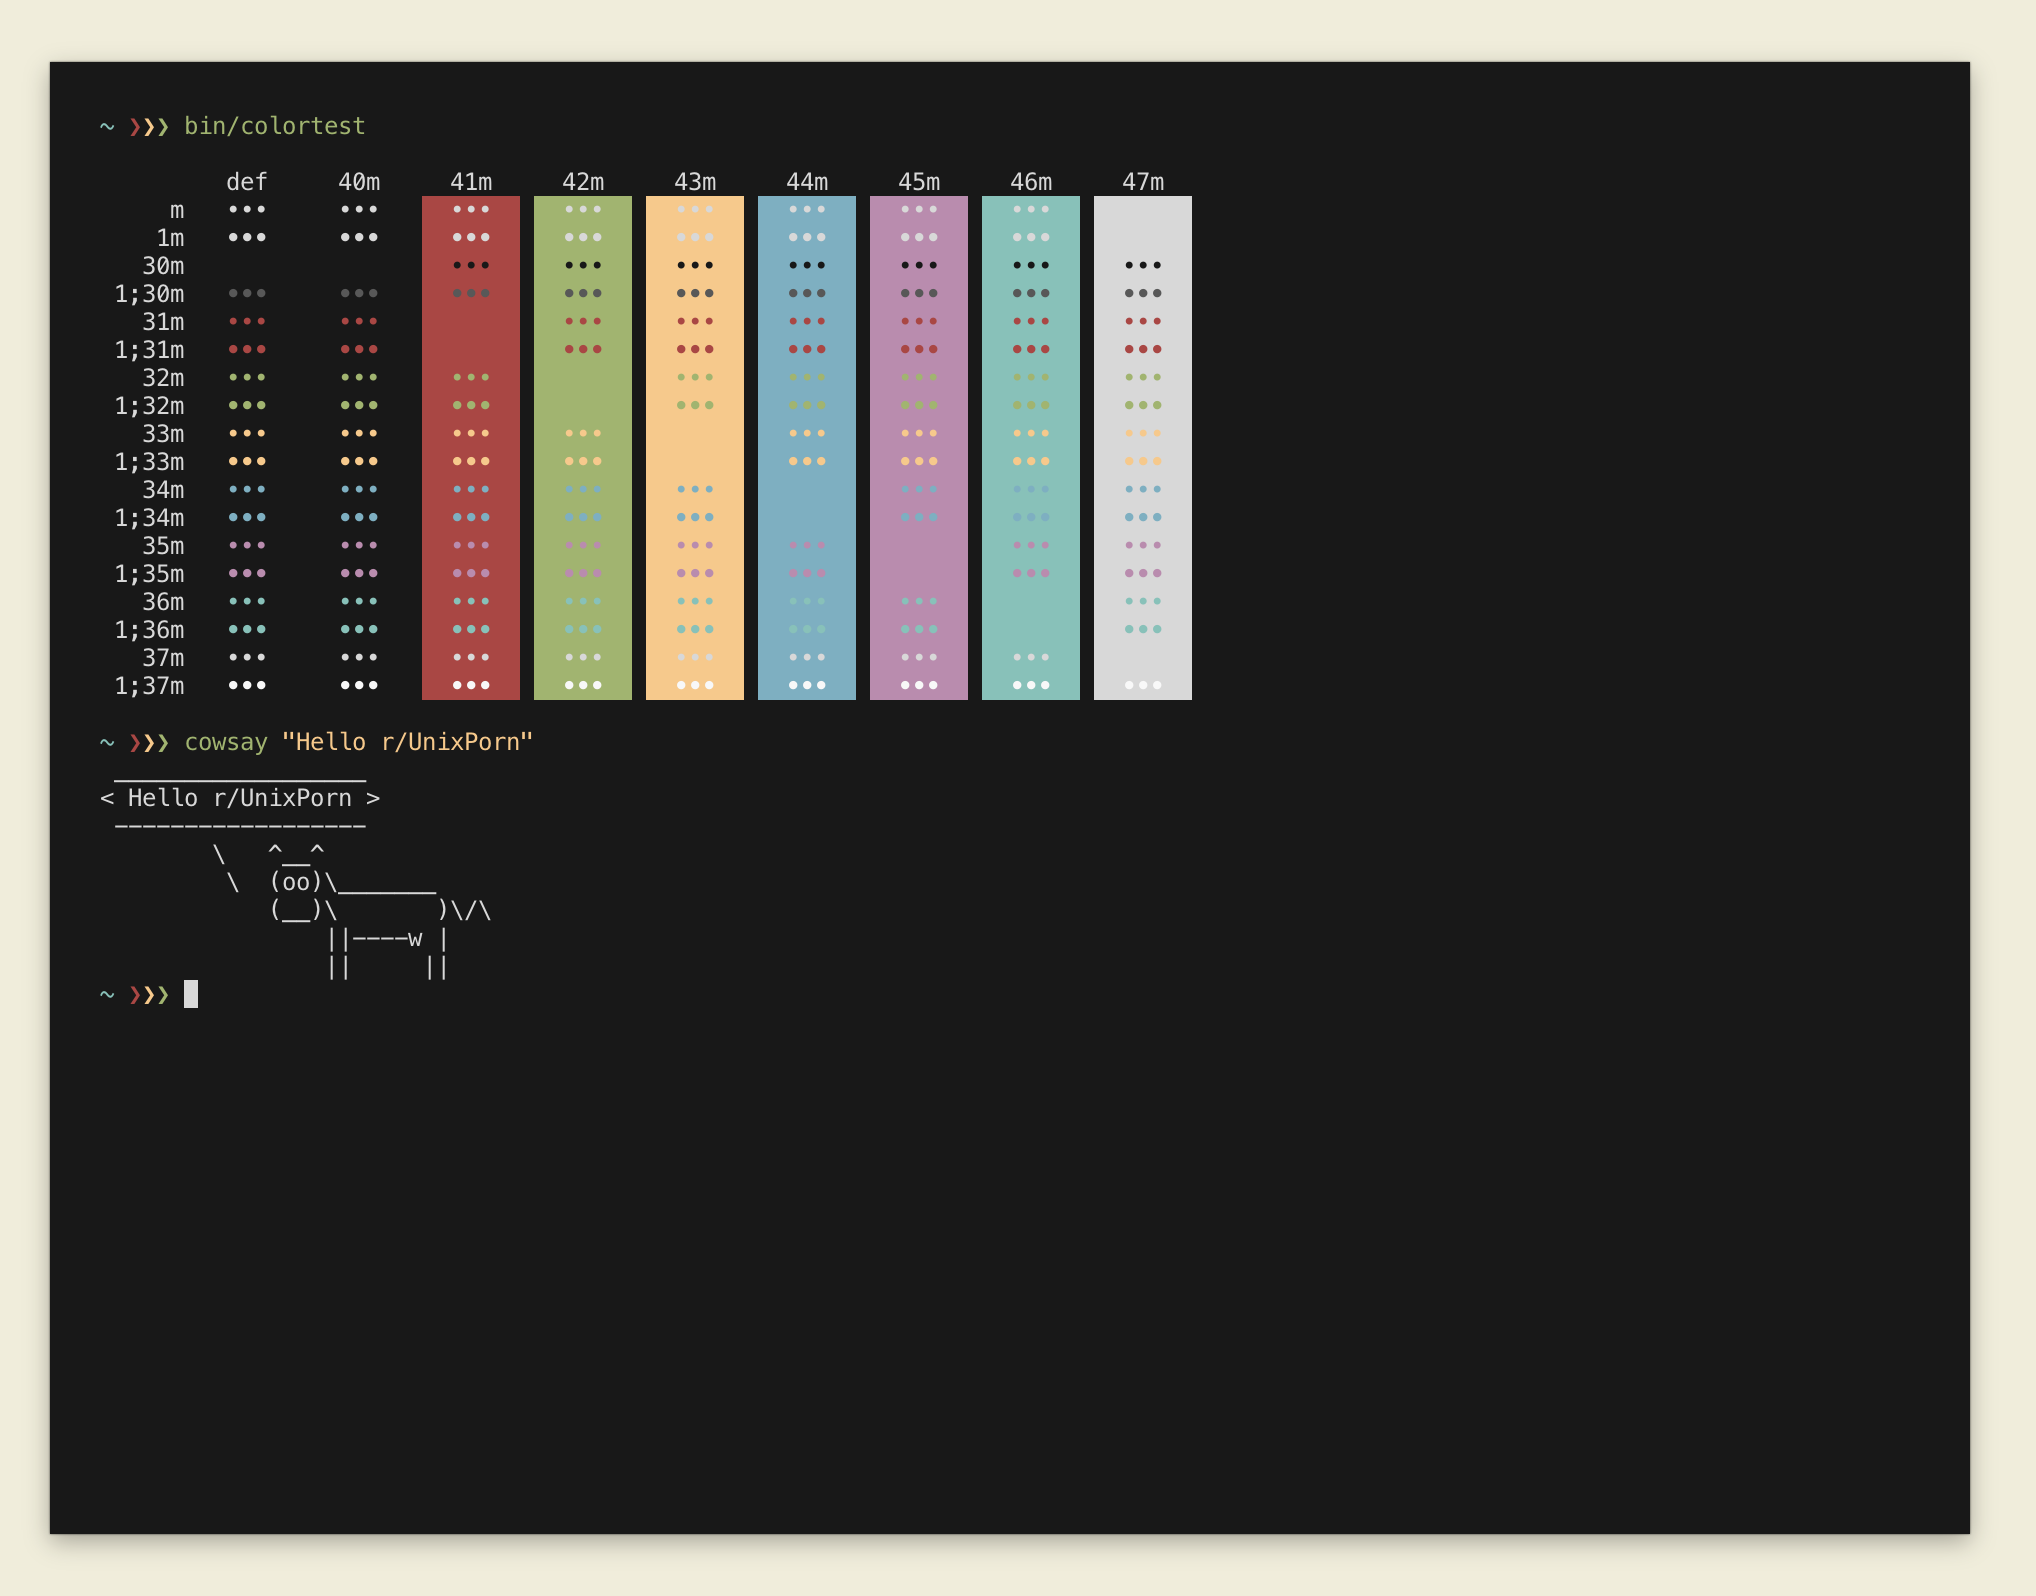Viewport: 2036px width, 1596px height.
Task: Click the cowsay command word
Action: 226,742
